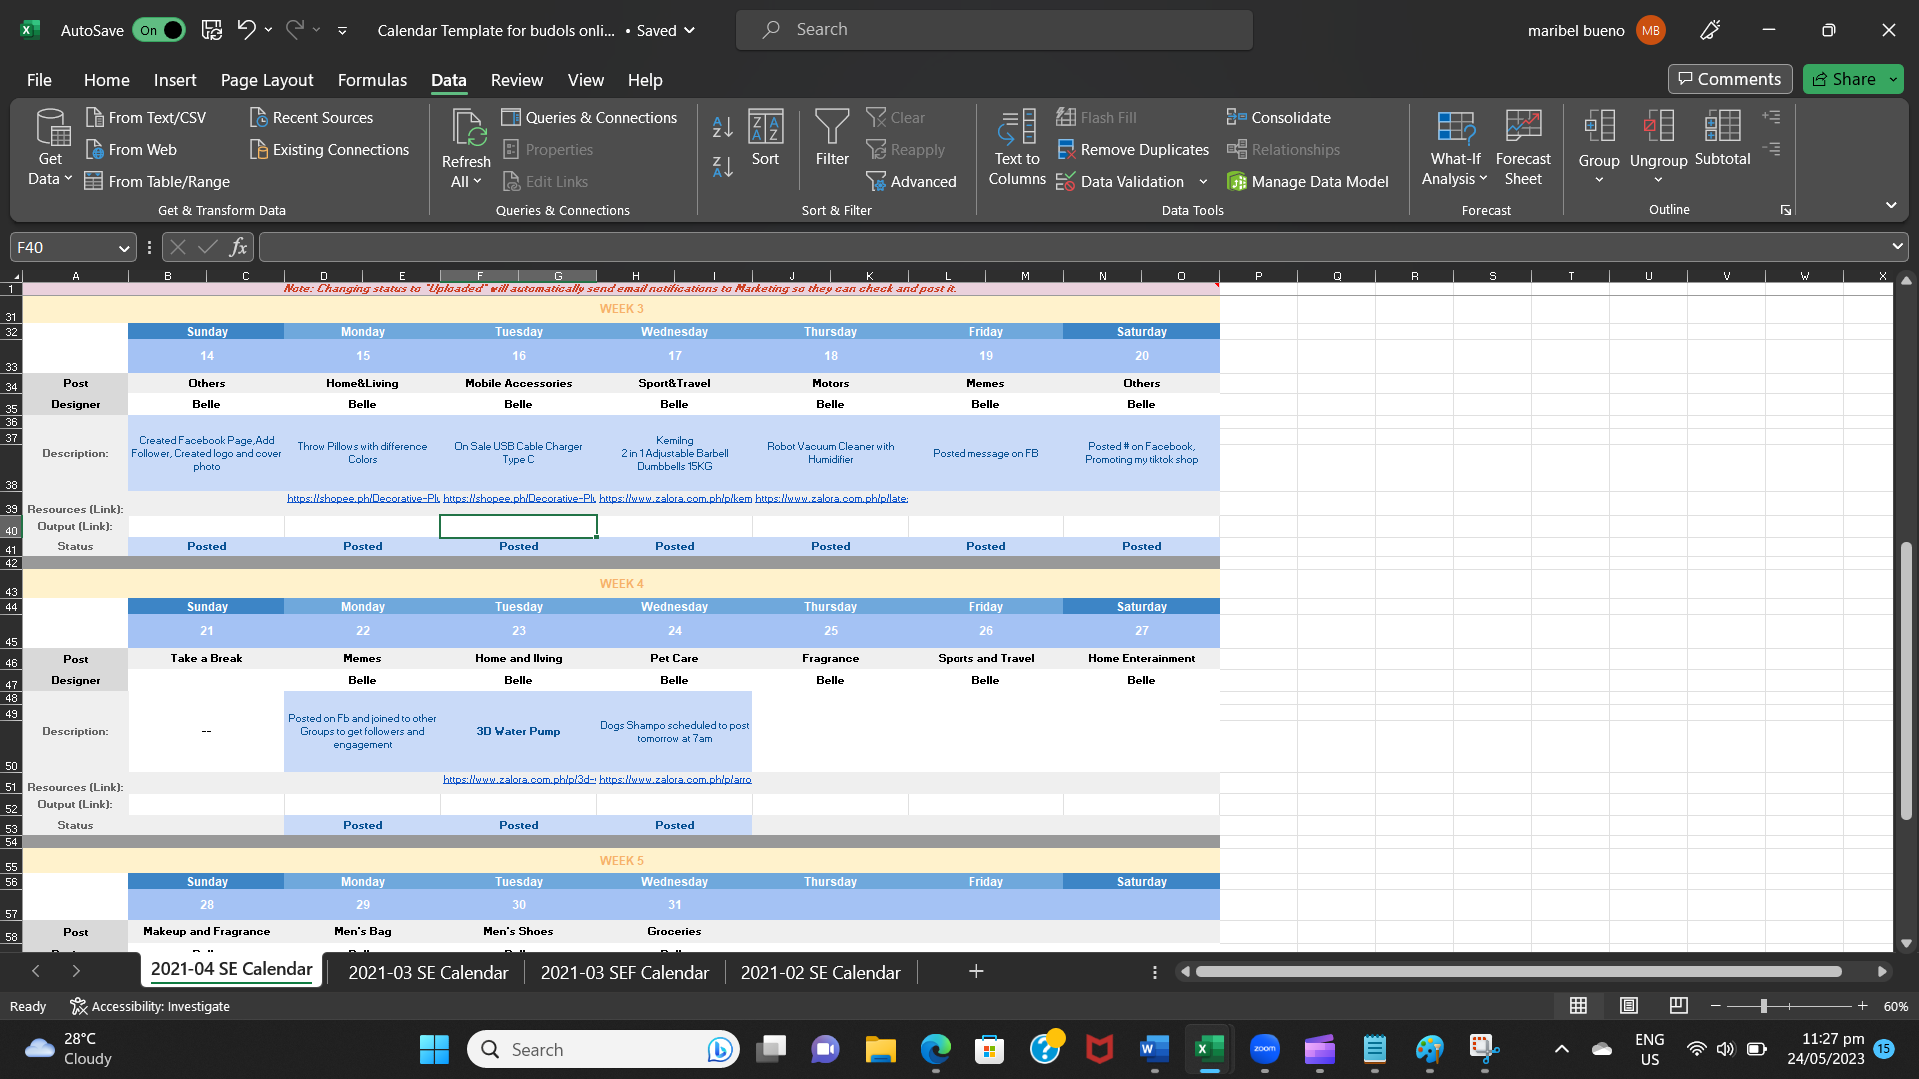This screenshot has width=1919, height=1079.
Task: Click the Subtotal outline icon
Action: 1721,138
